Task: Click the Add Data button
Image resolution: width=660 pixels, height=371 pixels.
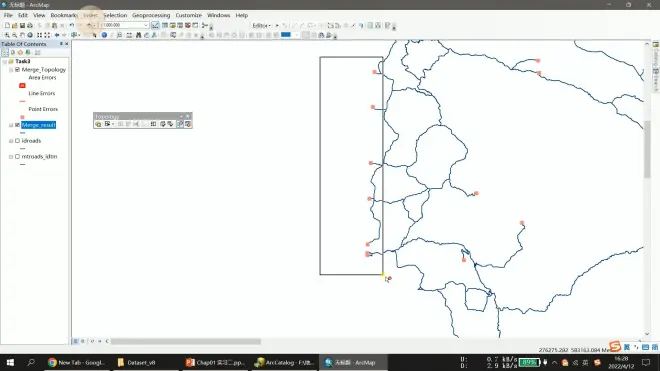Action: pyautogui.click(x=89, y=25)
